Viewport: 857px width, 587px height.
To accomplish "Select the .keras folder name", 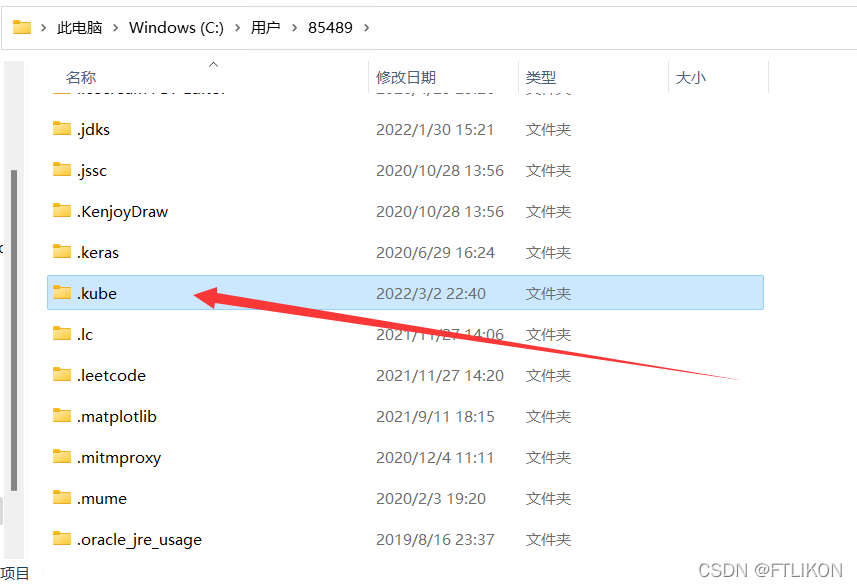I will 98,253.
